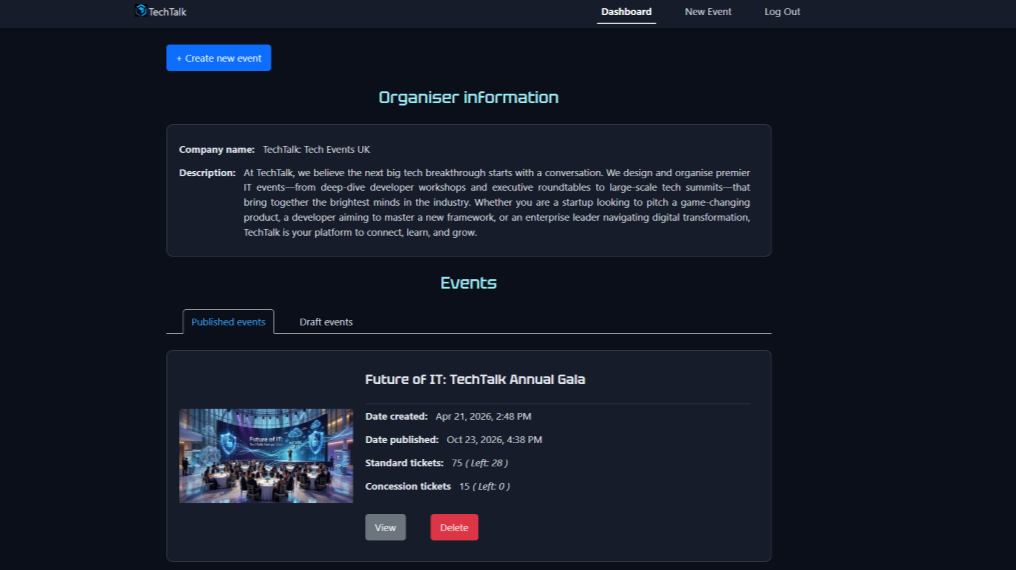The width and height of the screenshot is (1016, 570).
Task: Click the Future of IT: TechTalk Annual Gala title
Action: tap(475, 380)
